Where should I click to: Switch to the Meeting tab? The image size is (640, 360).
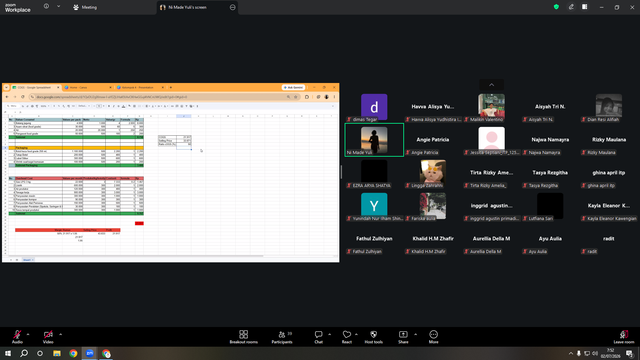pyautogui.click(x=85, y=7)
